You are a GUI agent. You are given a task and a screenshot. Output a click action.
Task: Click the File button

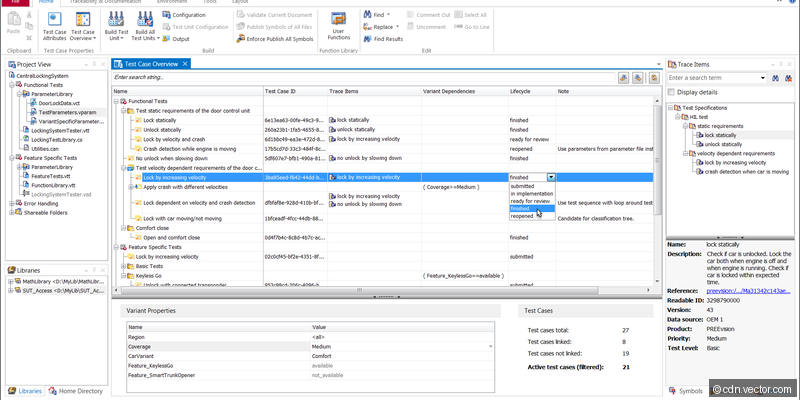click(x=14, y=2)
